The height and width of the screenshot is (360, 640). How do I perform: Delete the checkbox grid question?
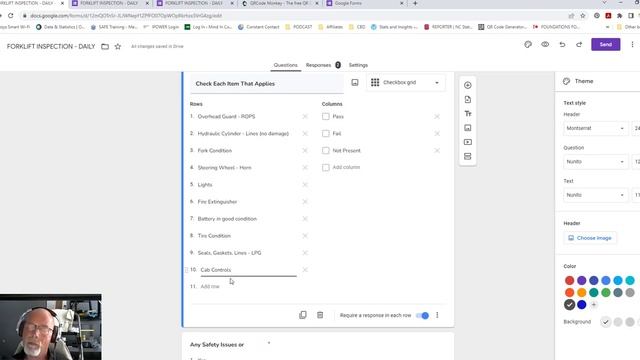point(320,315)
